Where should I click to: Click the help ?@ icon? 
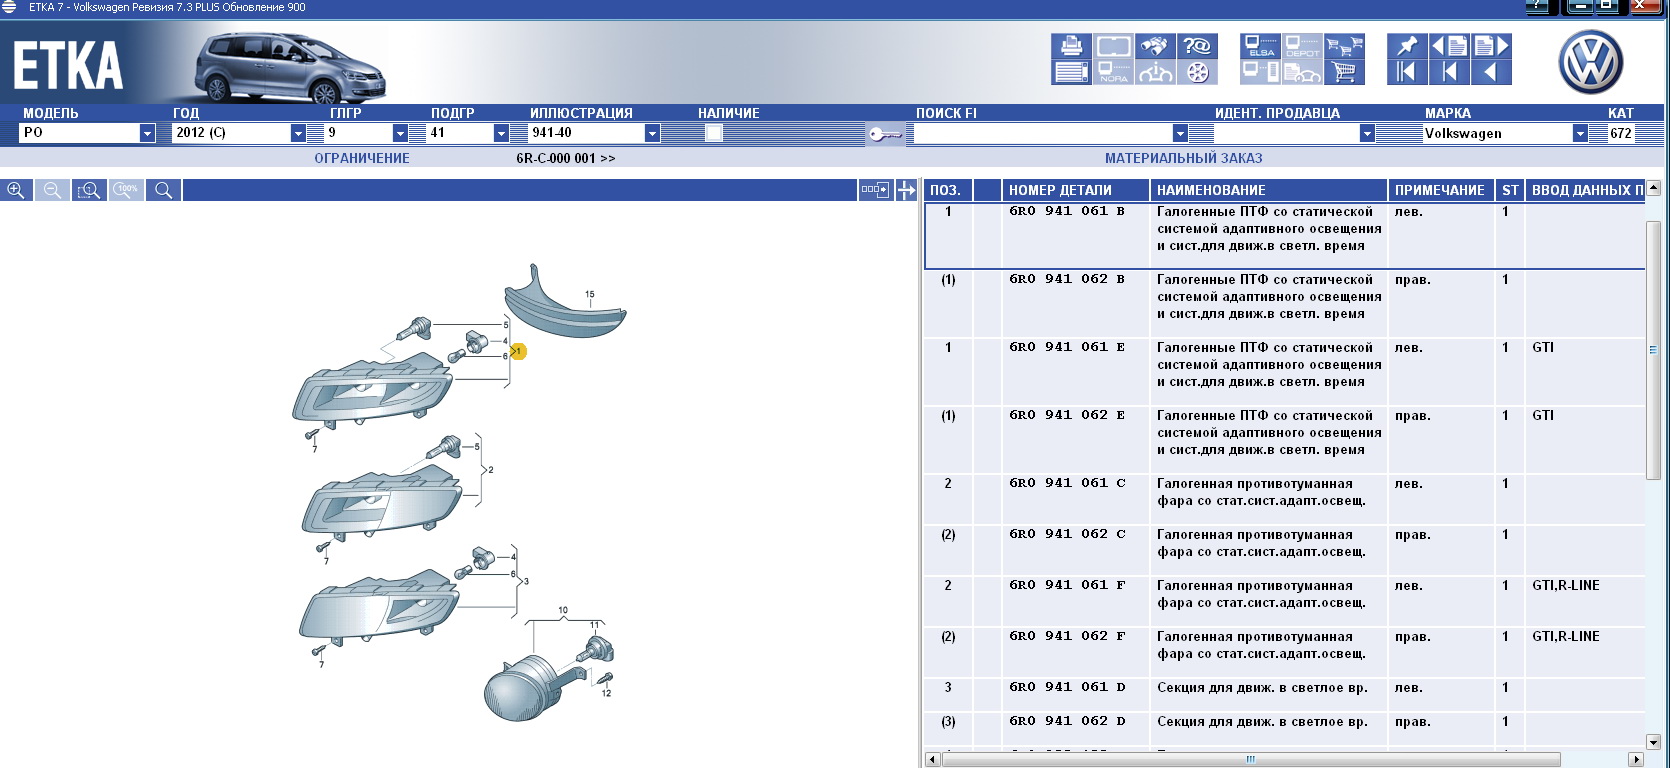(x=1196, y=46)
